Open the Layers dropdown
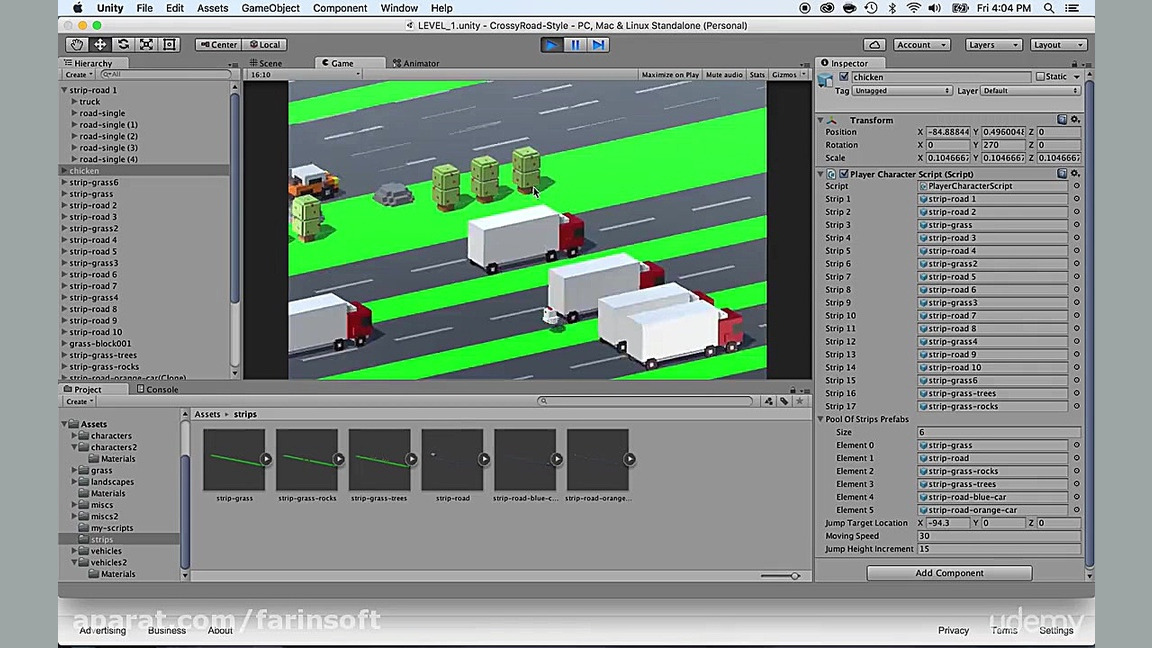 pyautogui.click(x=993, y=45)
